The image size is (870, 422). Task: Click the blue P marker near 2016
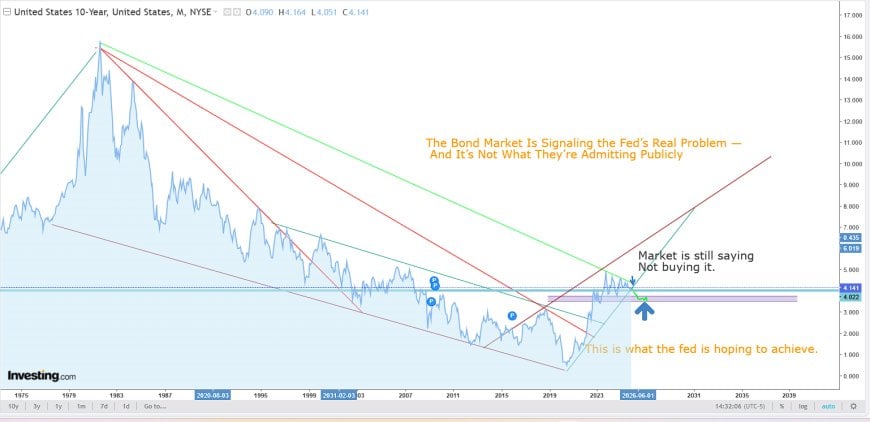click(512, 316)
